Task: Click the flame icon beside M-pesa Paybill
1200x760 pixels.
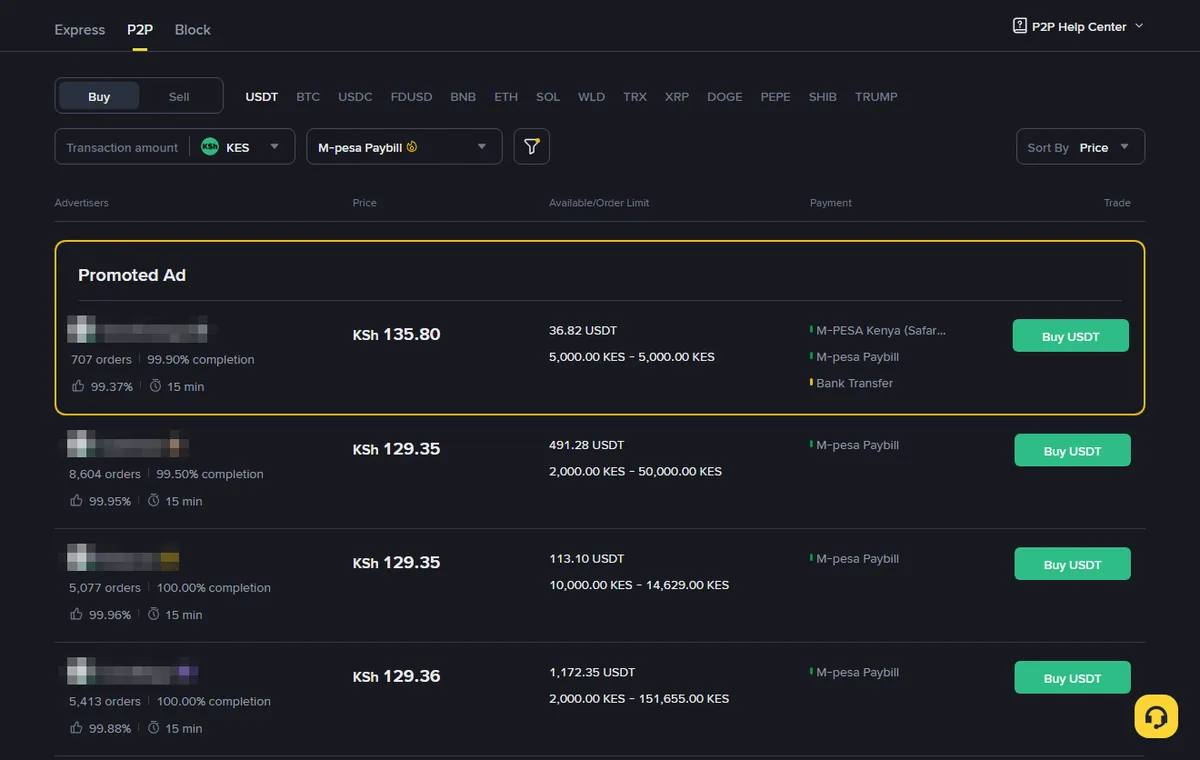Action: click(412, 147)
